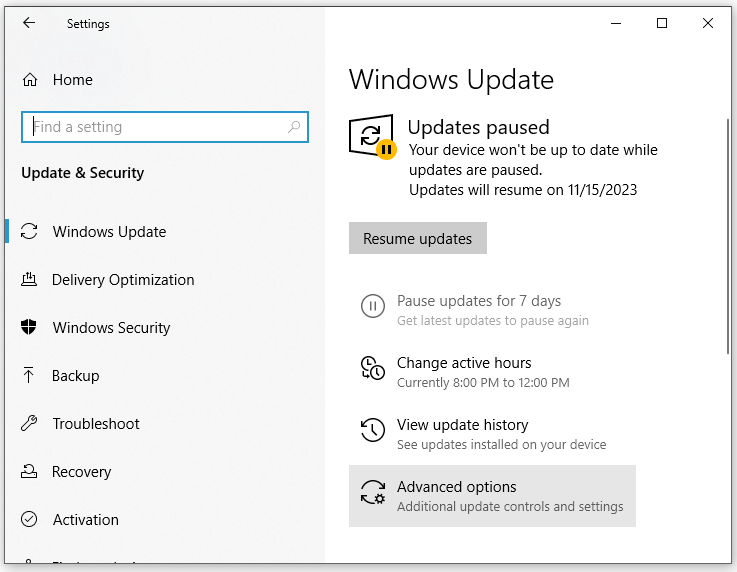
Task: Open Advanced options
Action: pyautogui.click(x=492, y=496)
